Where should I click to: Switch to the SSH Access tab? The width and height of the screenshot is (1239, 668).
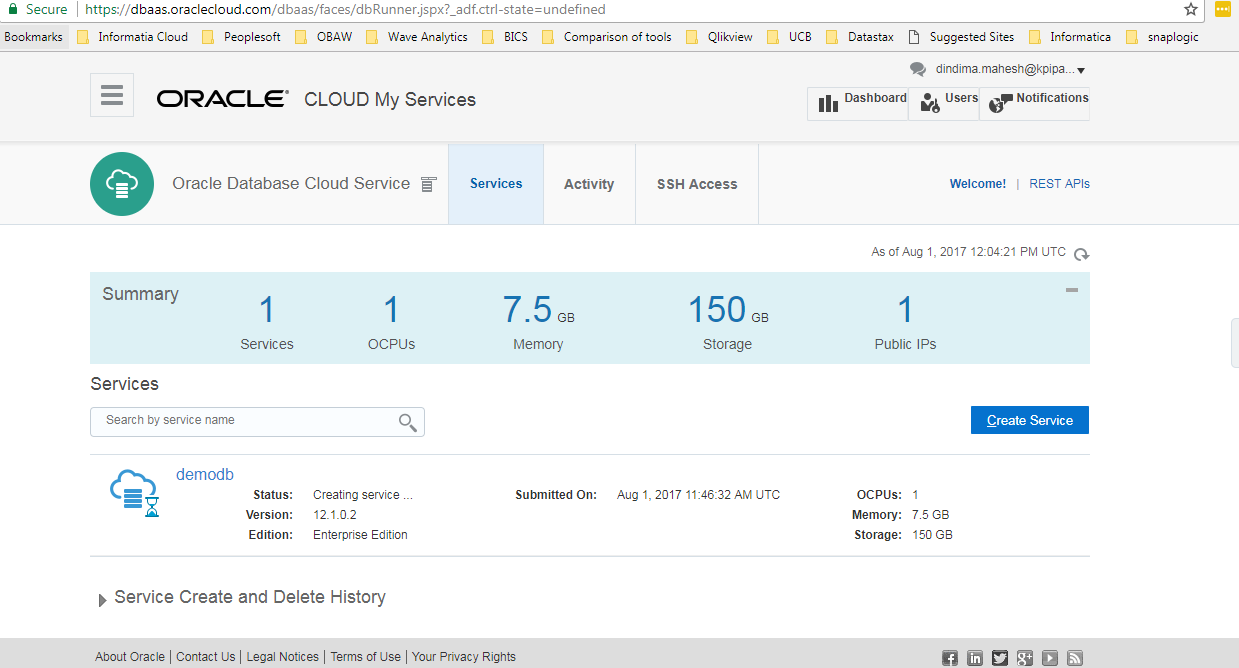pos(697,184)
